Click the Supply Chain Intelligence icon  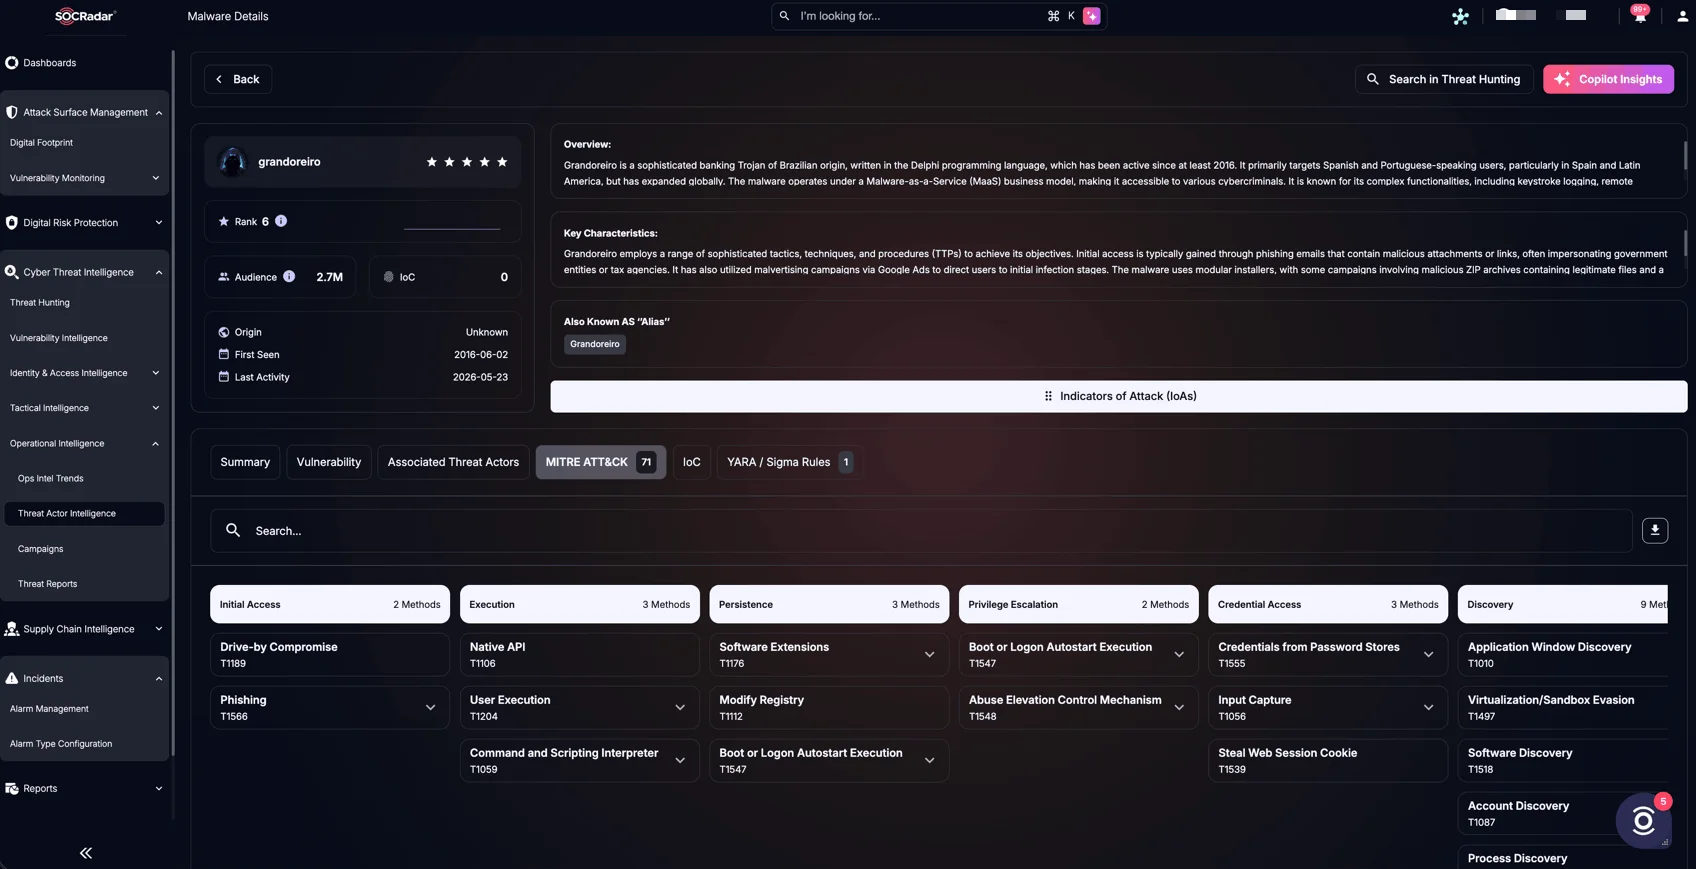click(x=12, y=629)
